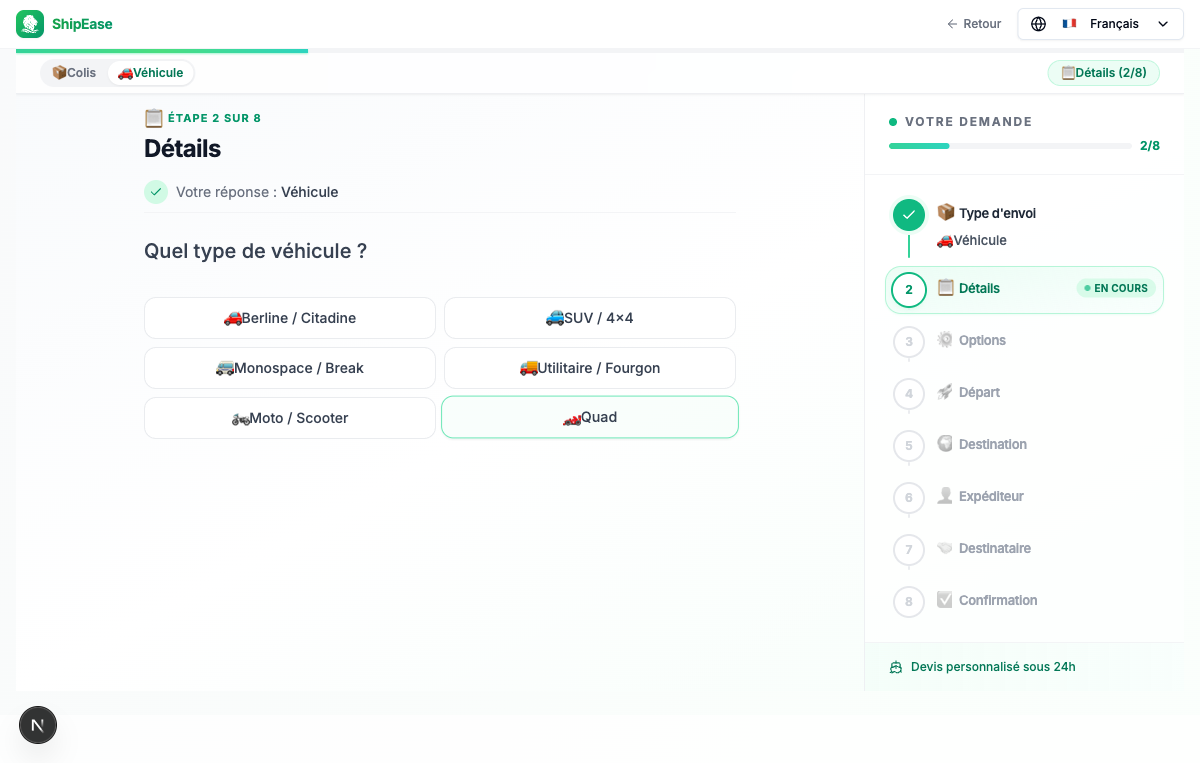The height and width of the screenshot is (763, 1200).
Task: Click the globe icon beside Destination
Action: click(x=945, y=444)
